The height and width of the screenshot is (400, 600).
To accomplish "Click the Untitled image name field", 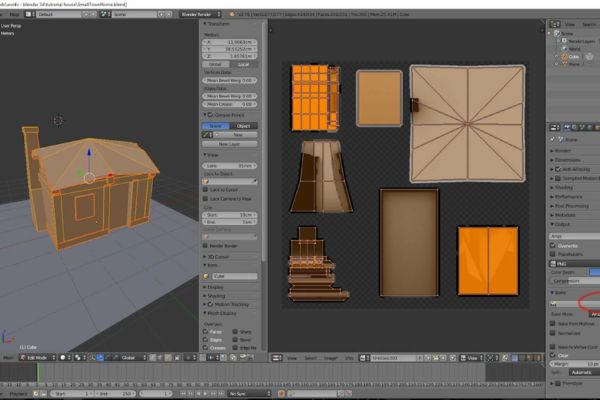I will (x=393, y=358).
